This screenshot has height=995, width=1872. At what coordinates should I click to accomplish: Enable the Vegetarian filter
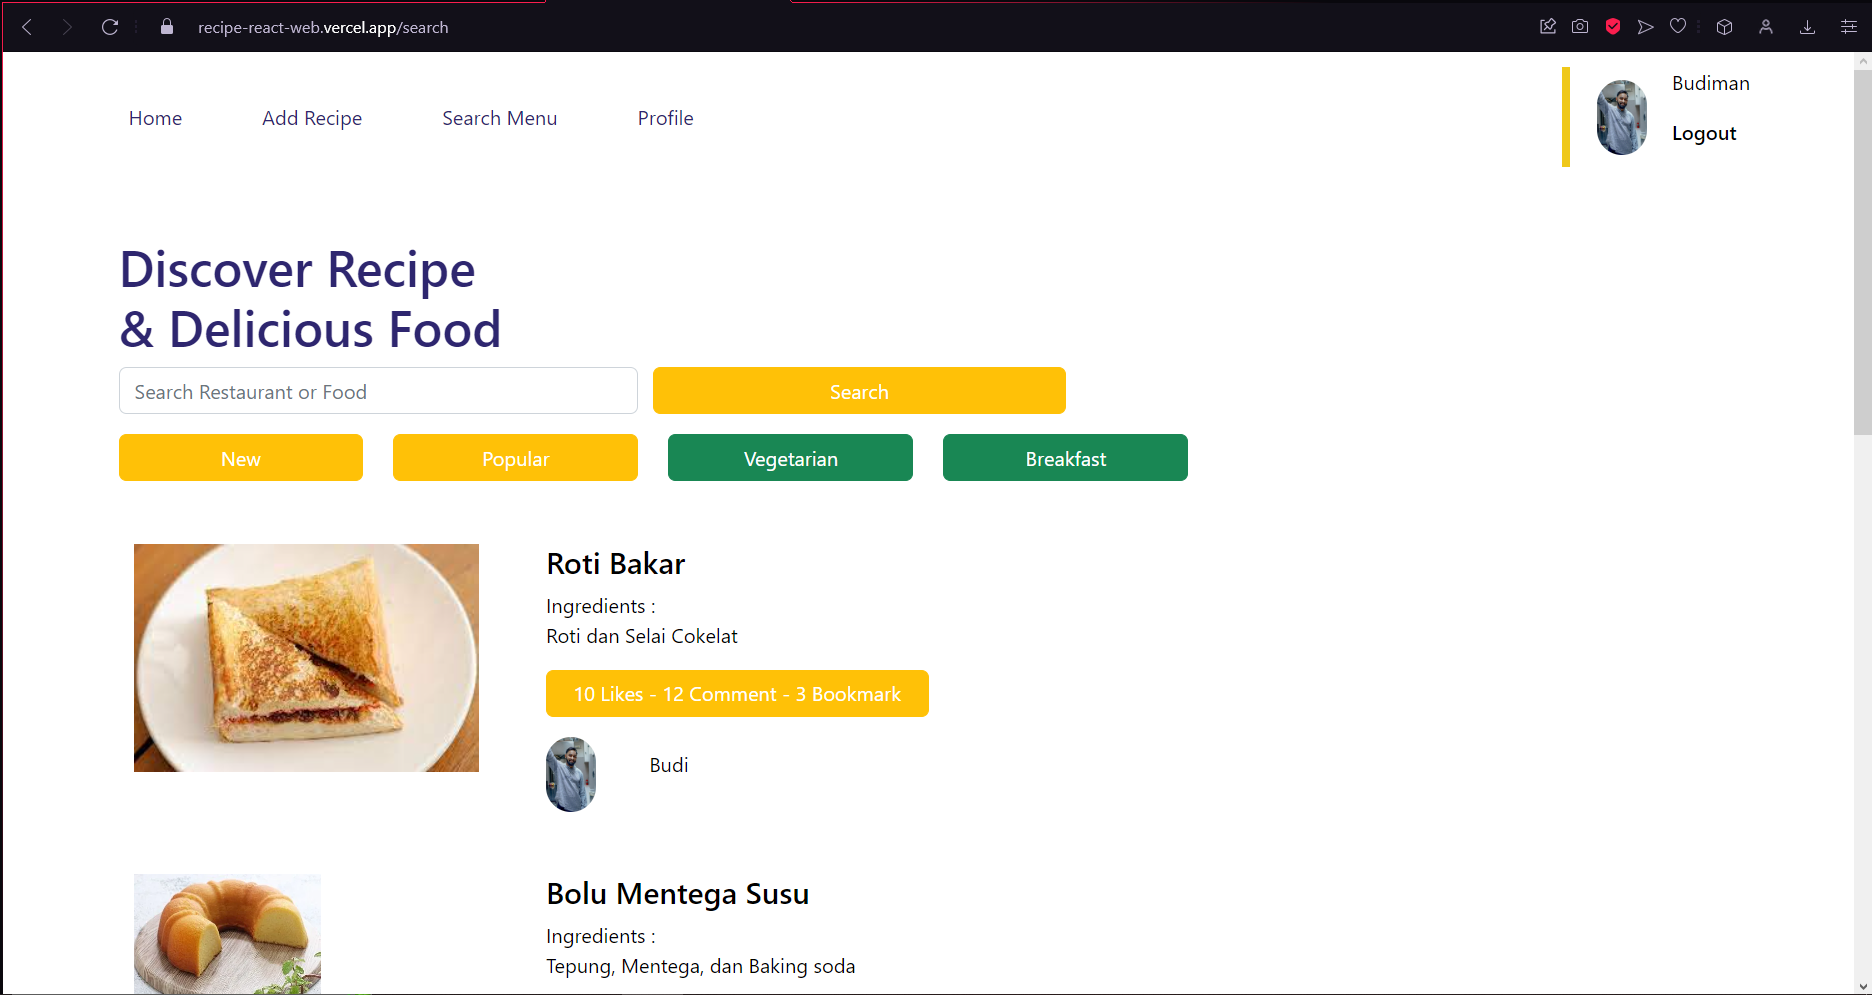(x=790, y=458)
